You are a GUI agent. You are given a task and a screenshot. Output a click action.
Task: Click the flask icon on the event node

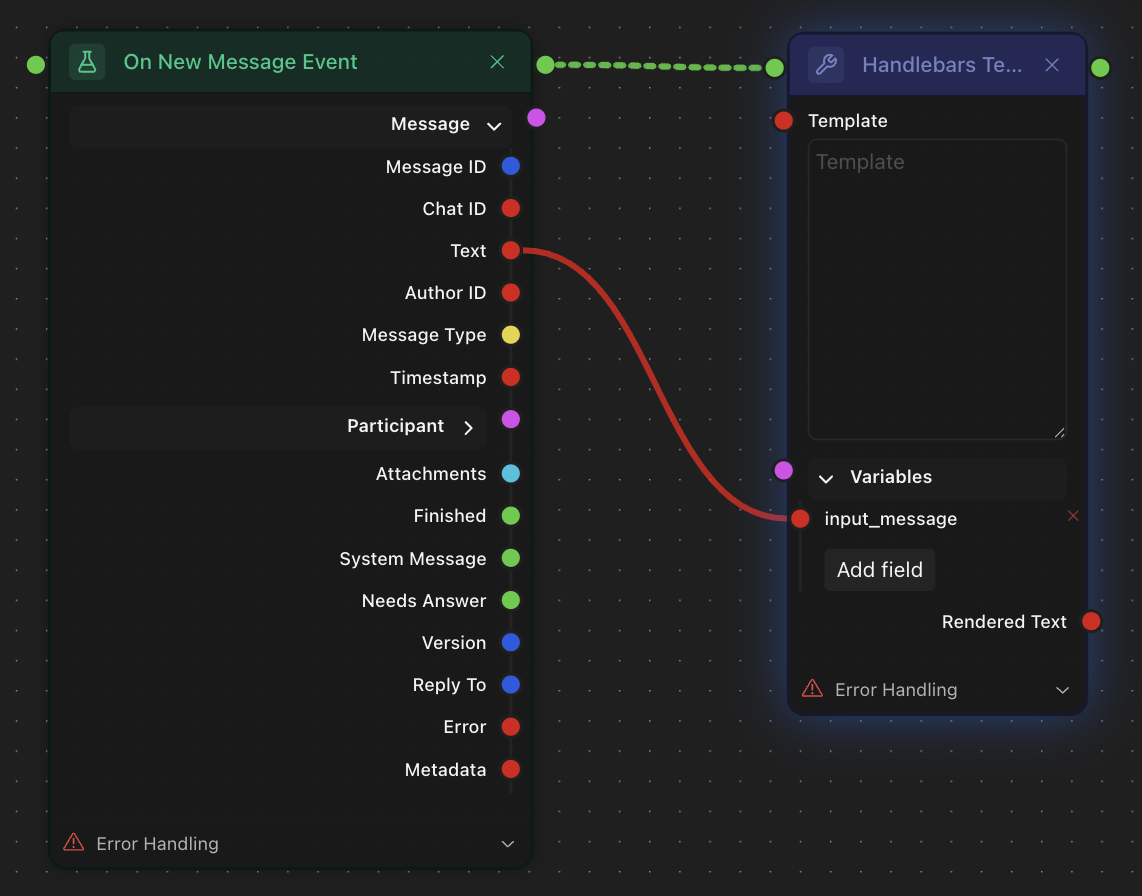[x=87, y=62]
